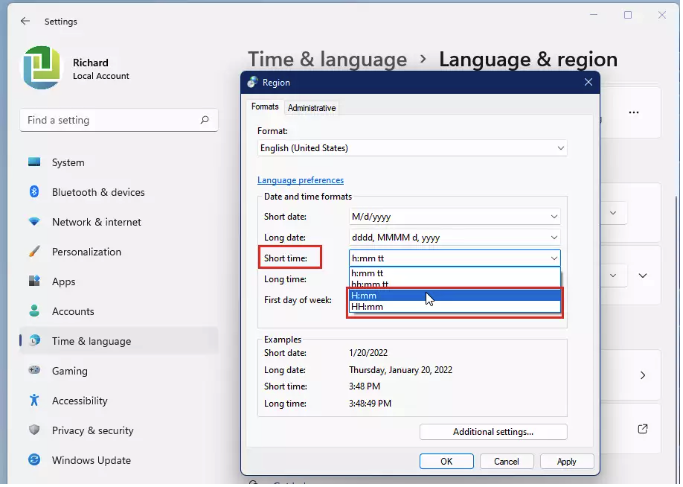The image size is (683, 487).
Task: Click example long date Thursday, January 20, 2022
Action: 400,370
